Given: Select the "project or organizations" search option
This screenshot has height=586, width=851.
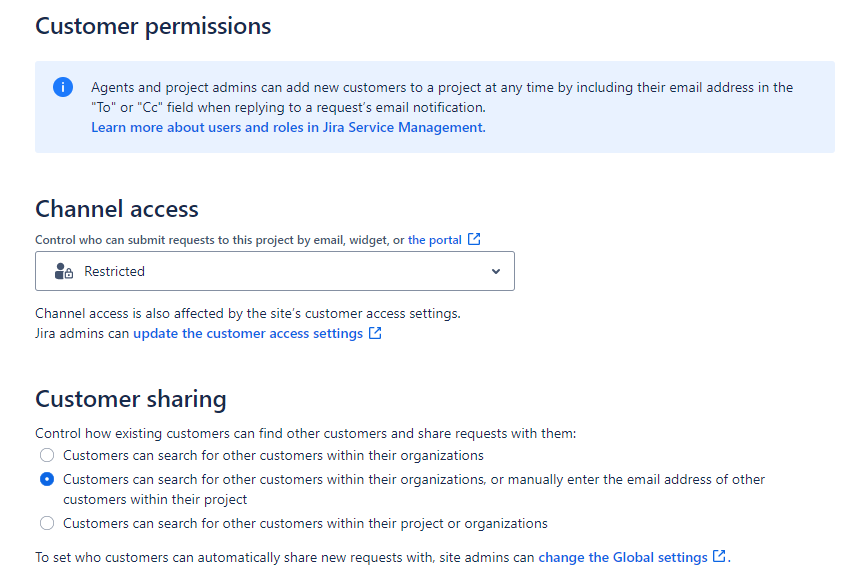Looking at the screenshot, I should click(47, 523).
